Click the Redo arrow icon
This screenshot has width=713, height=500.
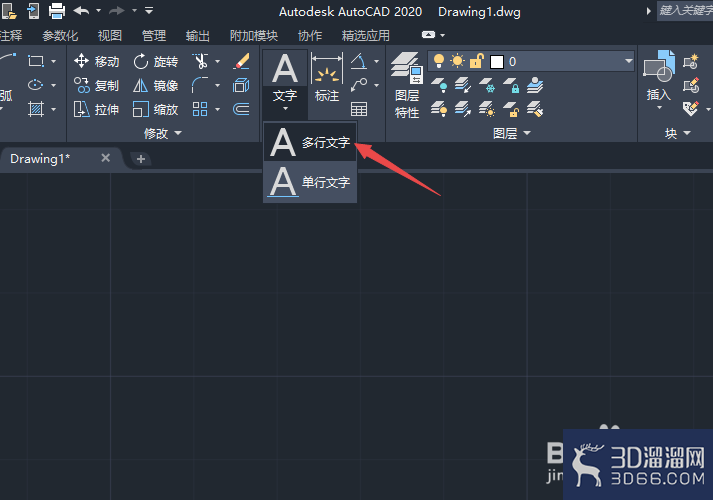(x=117, y=10)
